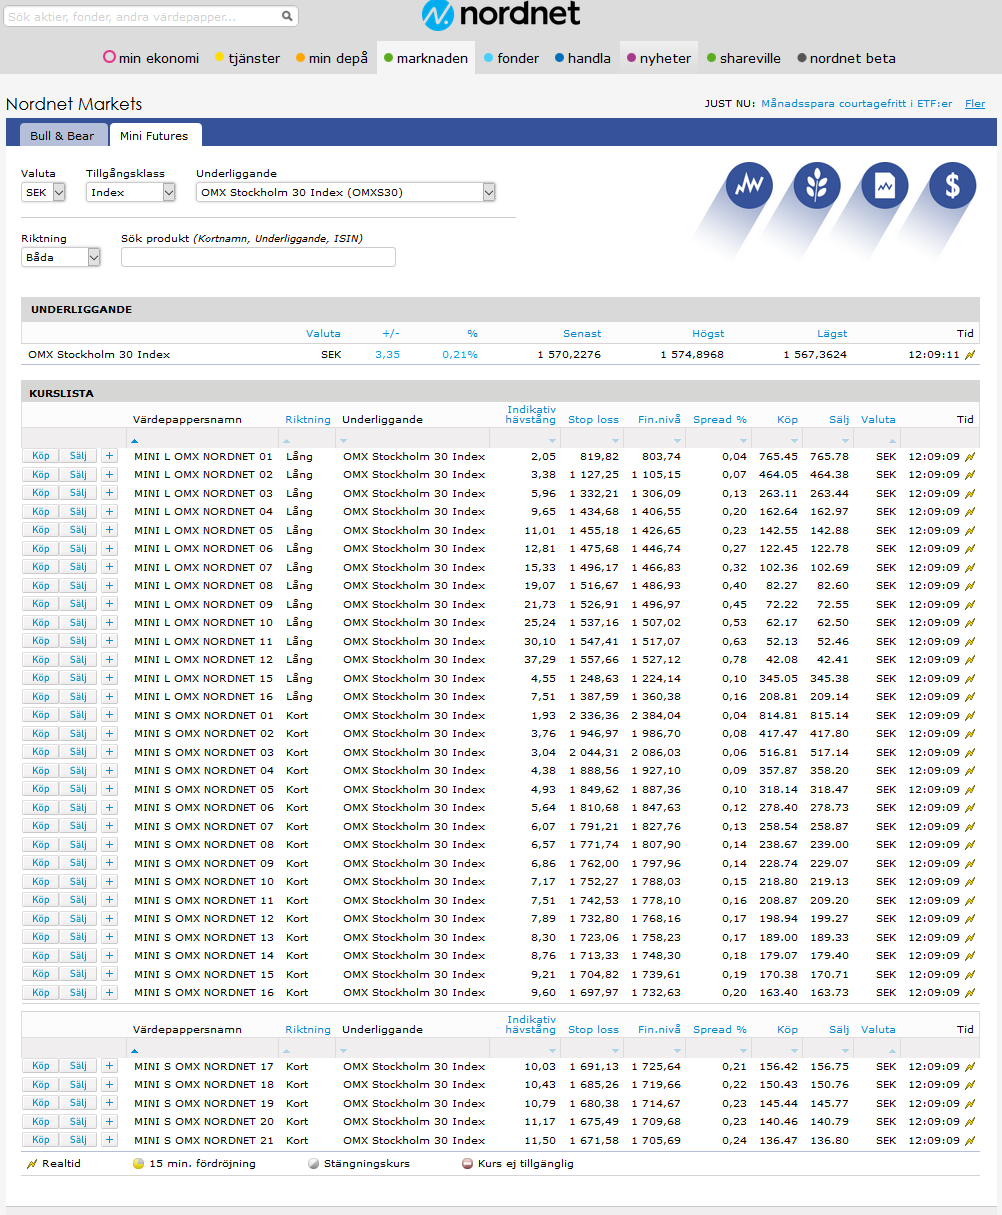Screen dimensions: 1002x1215
Task: Expand the Underliggande OMXS30 dropdown
Action: point(346,192)
